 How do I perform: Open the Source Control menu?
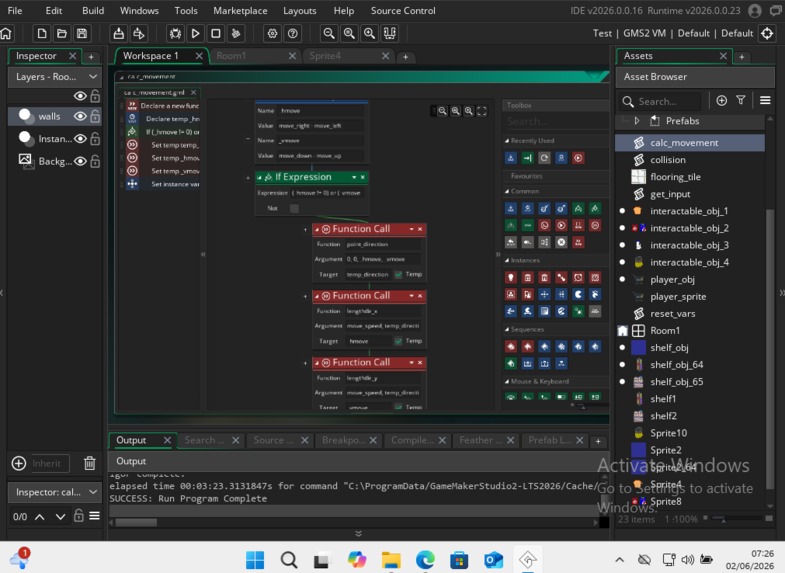click(403, 11)
